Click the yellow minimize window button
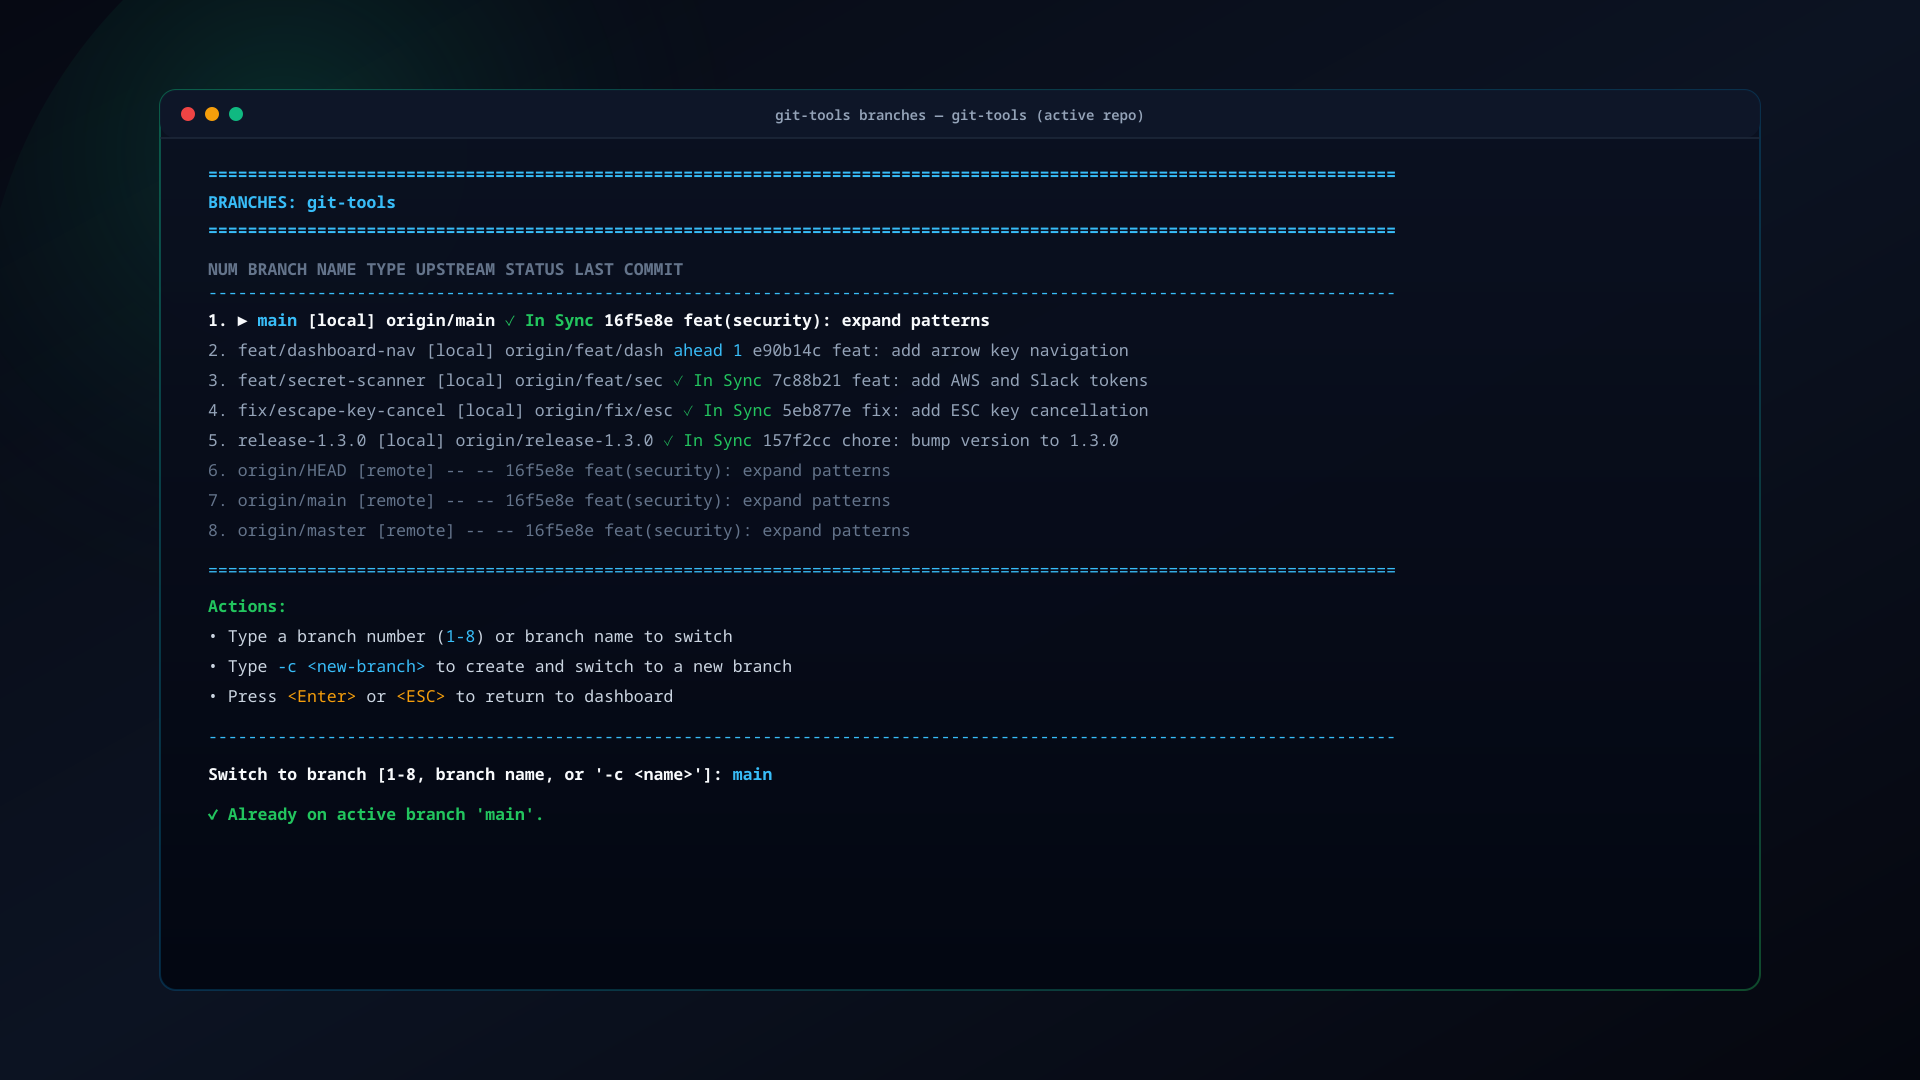 [212, 114]
